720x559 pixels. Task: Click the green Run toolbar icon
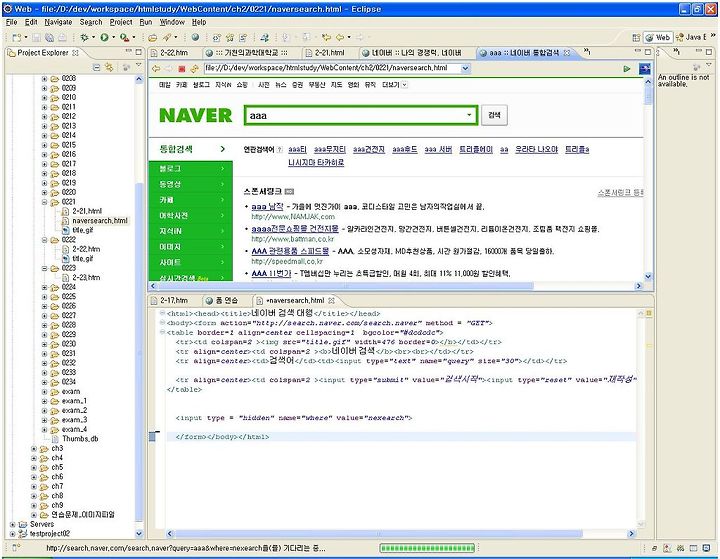point(104,37)
